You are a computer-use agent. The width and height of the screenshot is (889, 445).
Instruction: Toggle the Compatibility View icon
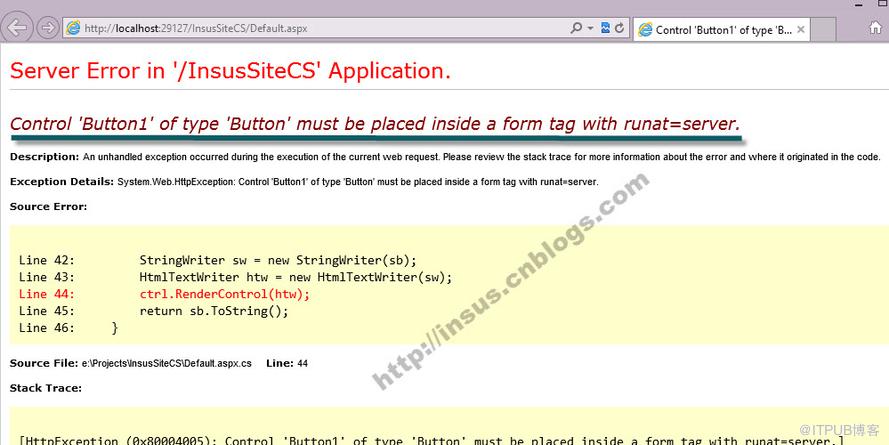[606, 27]
